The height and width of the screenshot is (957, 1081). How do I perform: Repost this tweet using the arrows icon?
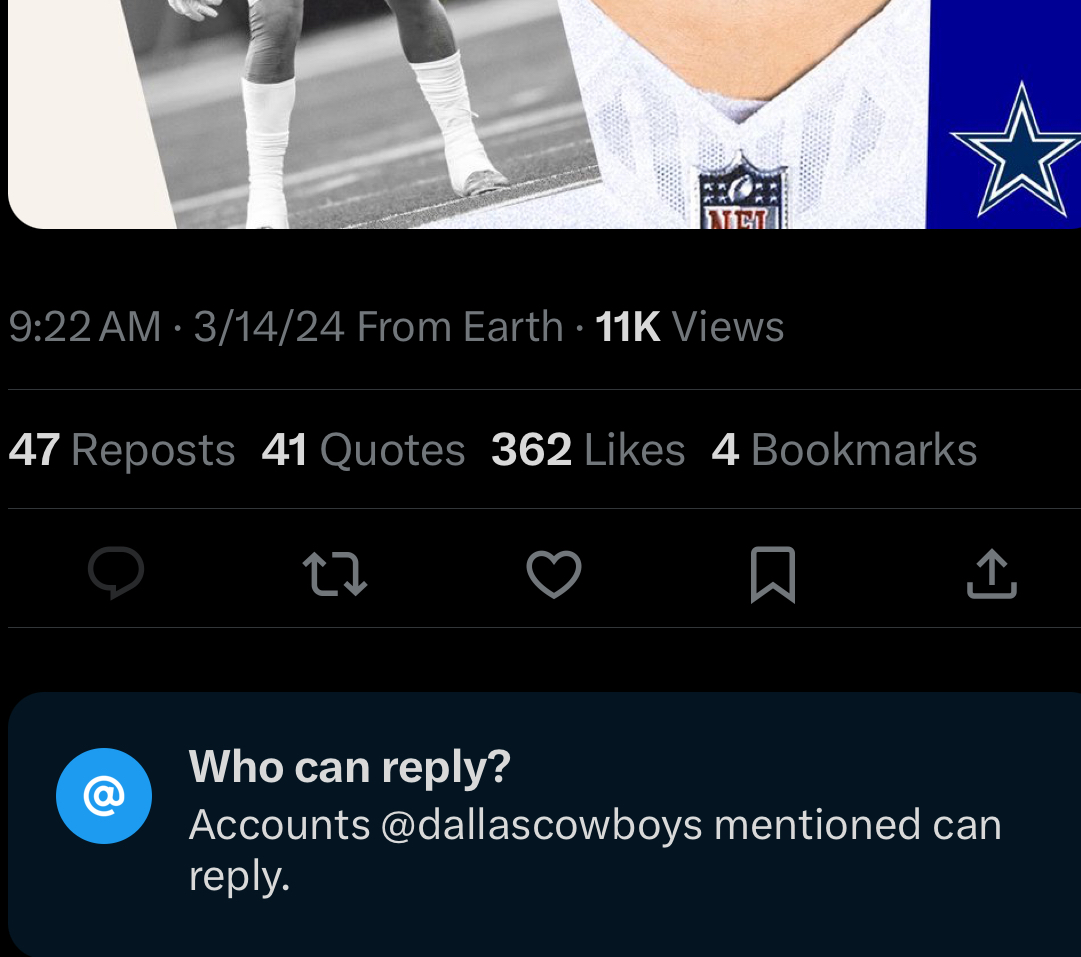[x=335, y=575]
